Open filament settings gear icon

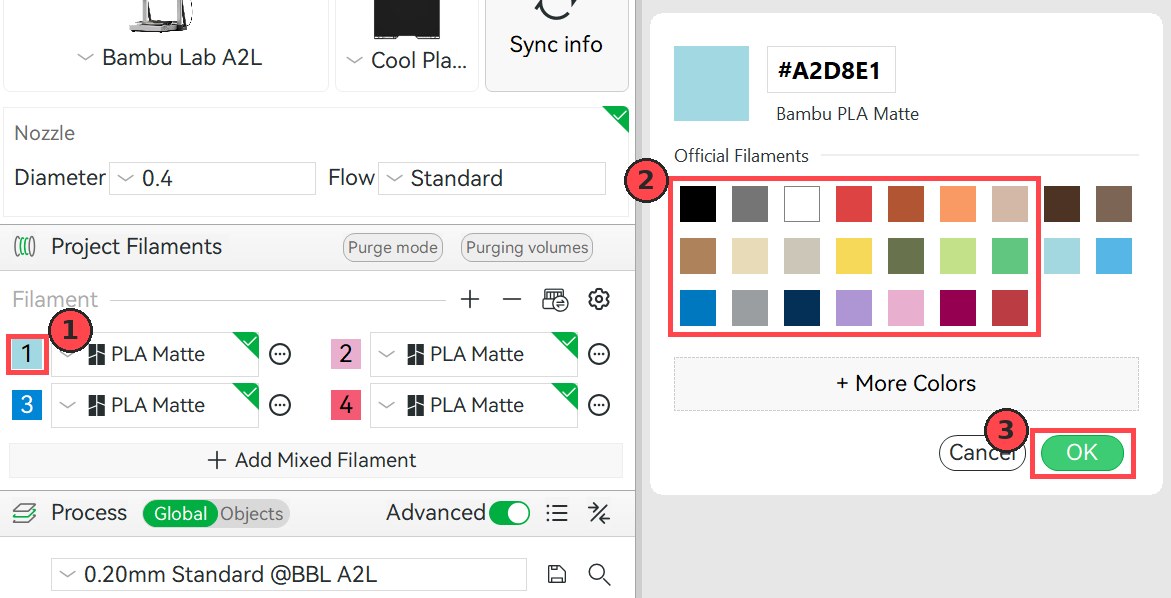599,299
